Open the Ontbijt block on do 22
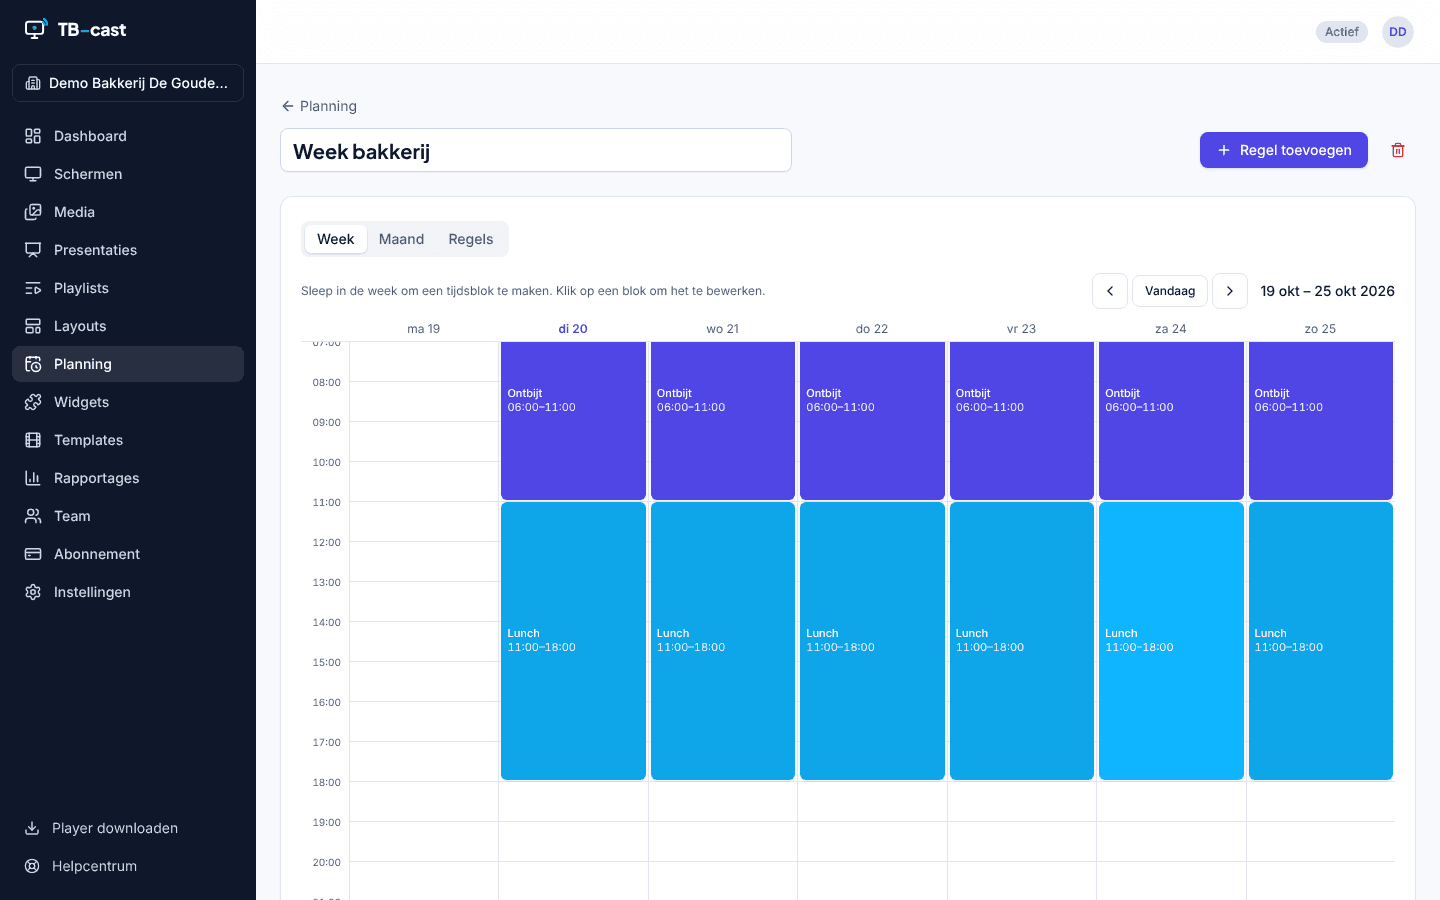 [x=872, y=420]
